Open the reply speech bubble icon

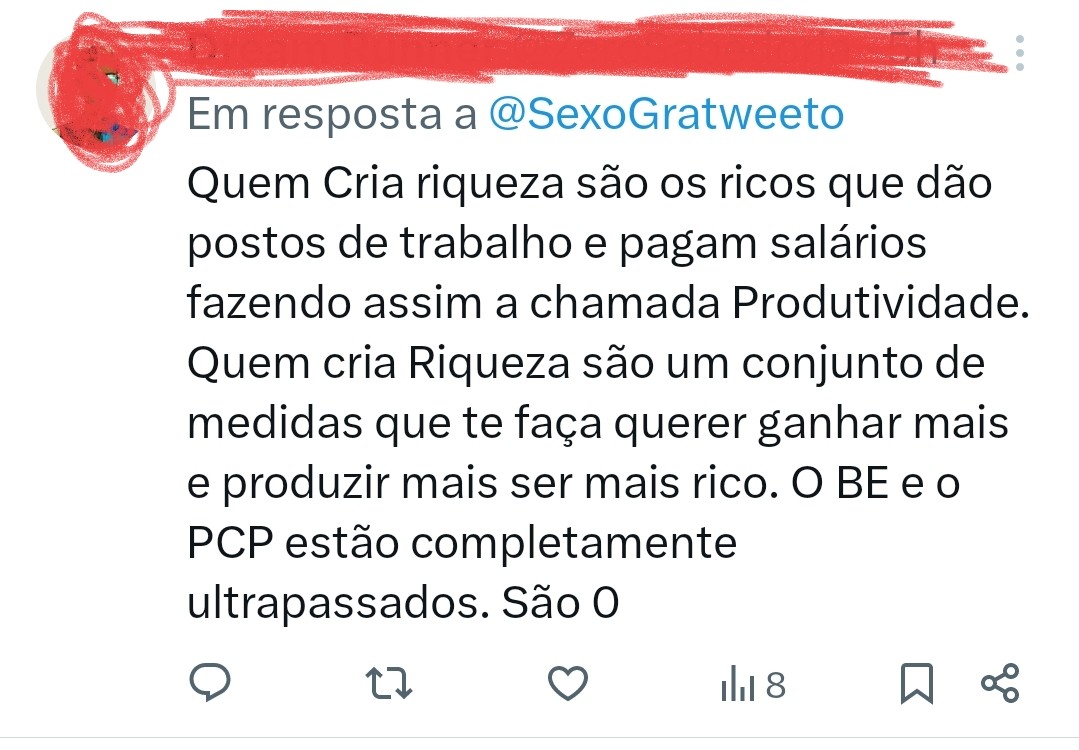pos(210,683)
